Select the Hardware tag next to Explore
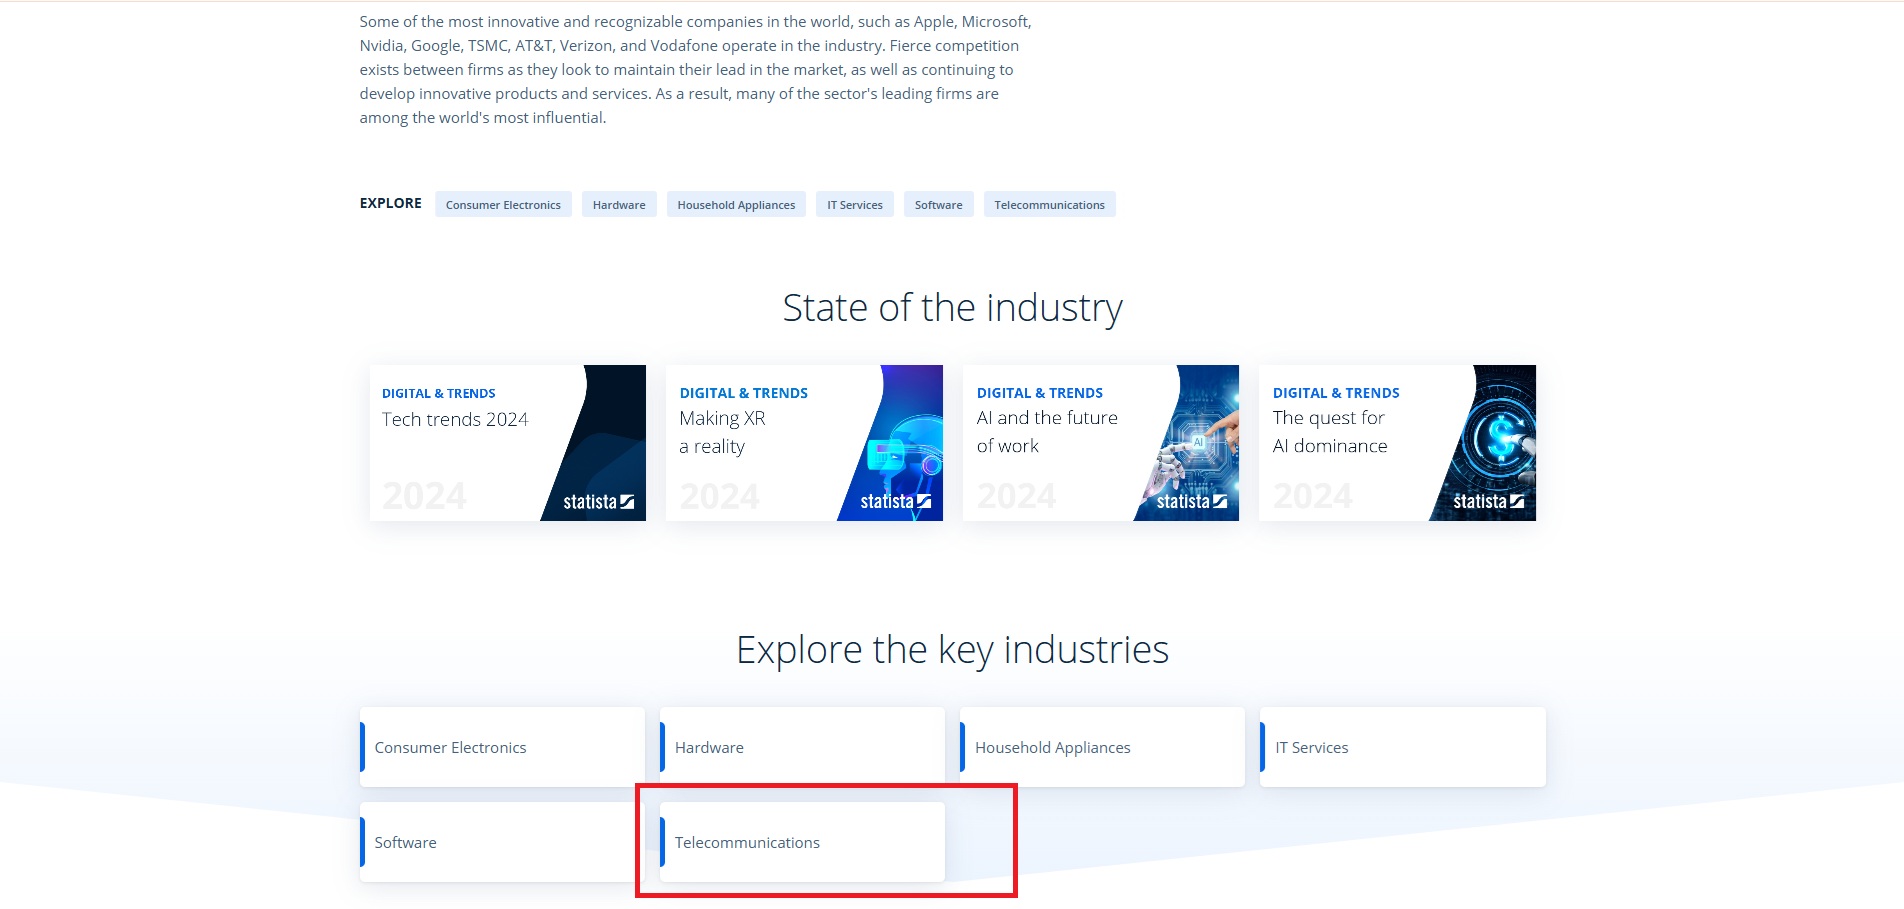This screenshot has height=909, width=1904. pos(619,205)
